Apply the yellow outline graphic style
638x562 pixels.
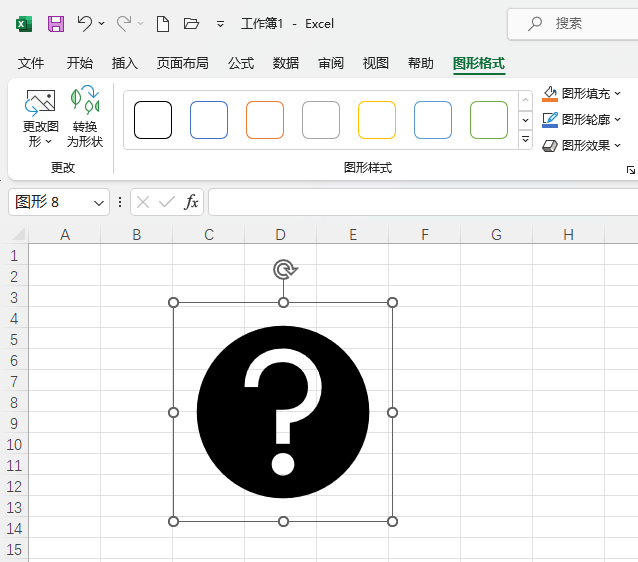pyautogui.click(x=377, y=120)
